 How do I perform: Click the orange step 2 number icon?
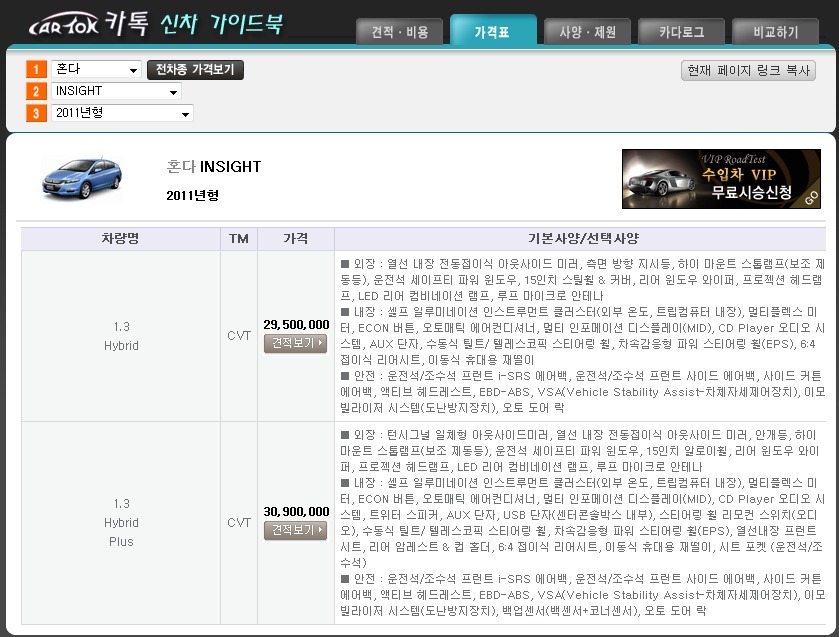[36, 92]
